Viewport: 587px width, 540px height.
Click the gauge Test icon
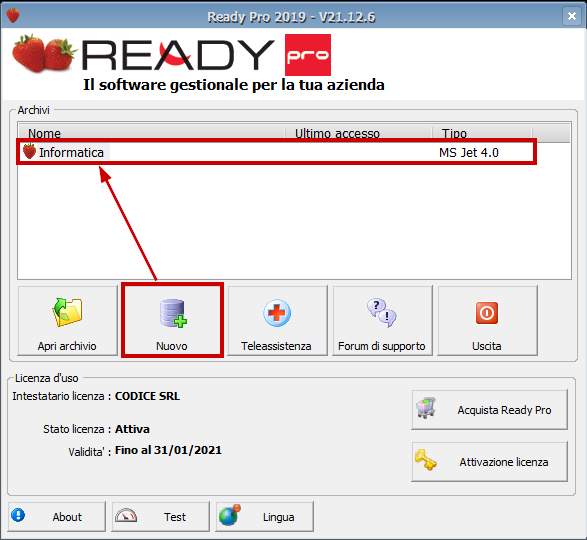pos(126,516)
